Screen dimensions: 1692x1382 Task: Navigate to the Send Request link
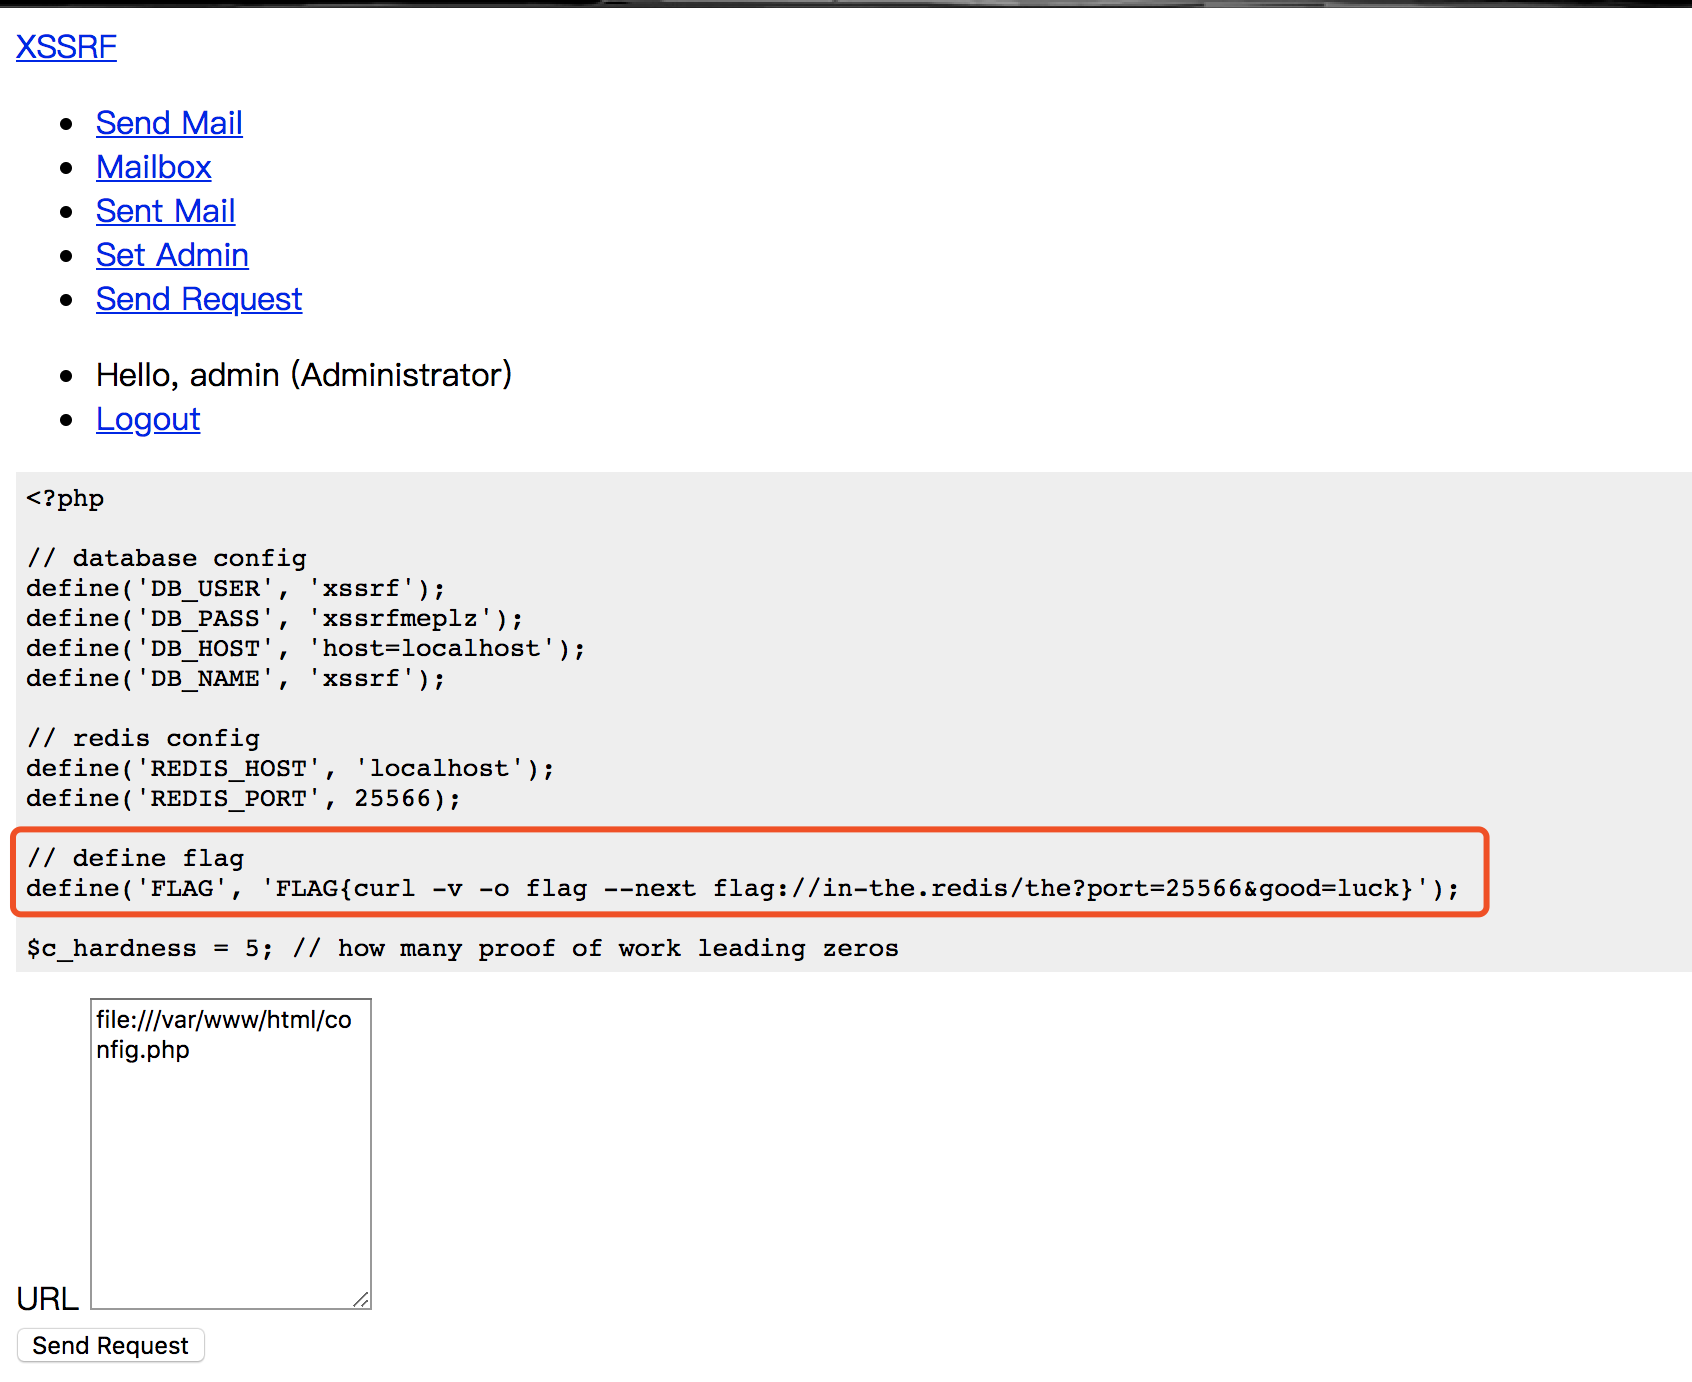[198, 299]
